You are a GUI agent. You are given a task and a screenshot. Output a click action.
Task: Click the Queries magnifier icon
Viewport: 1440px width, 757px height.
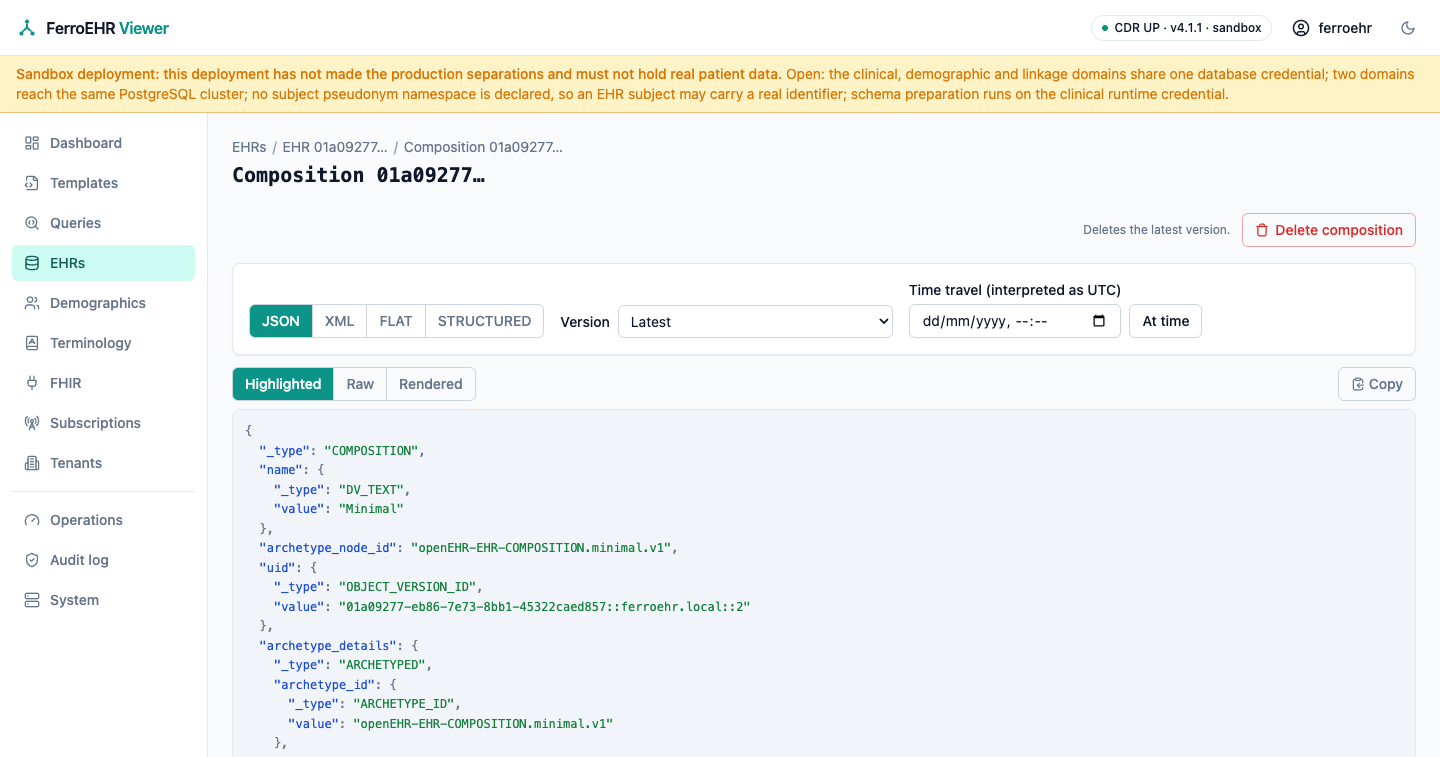point(32,223)
